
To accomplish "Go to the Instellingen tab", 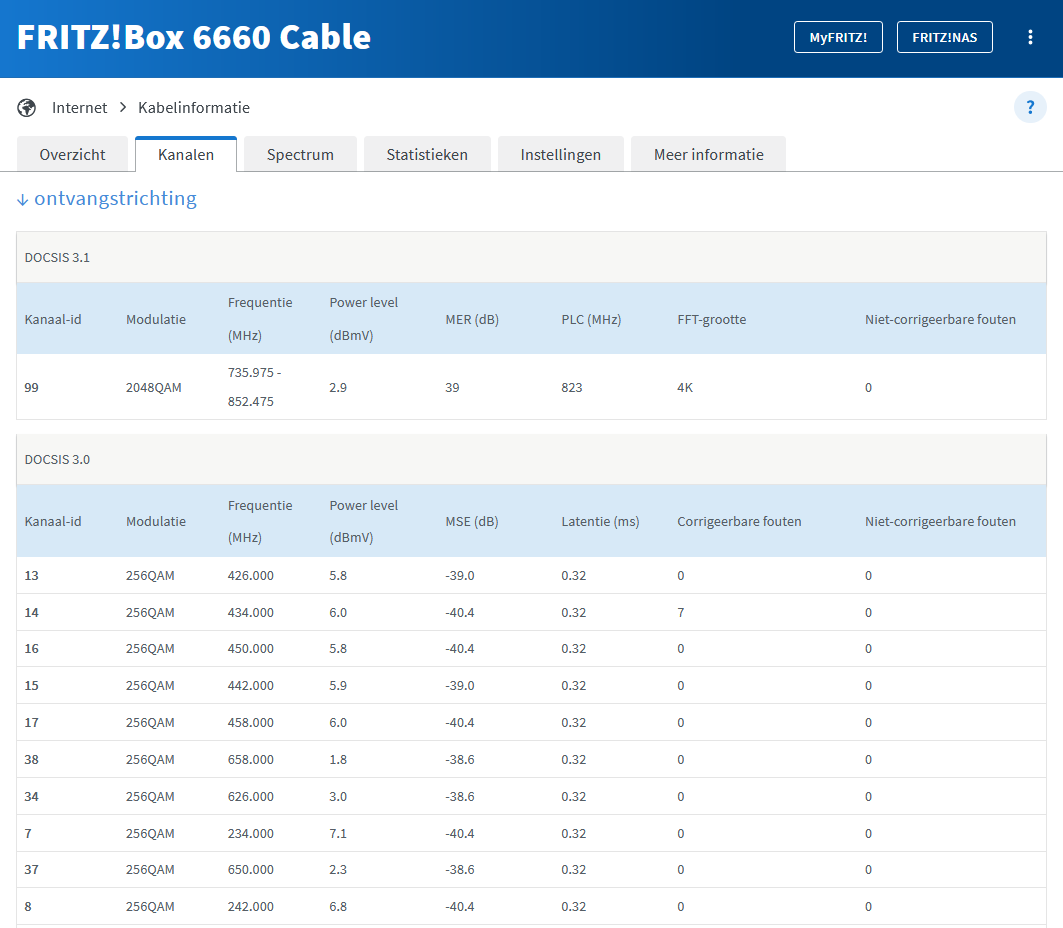I will click(560, 155).
